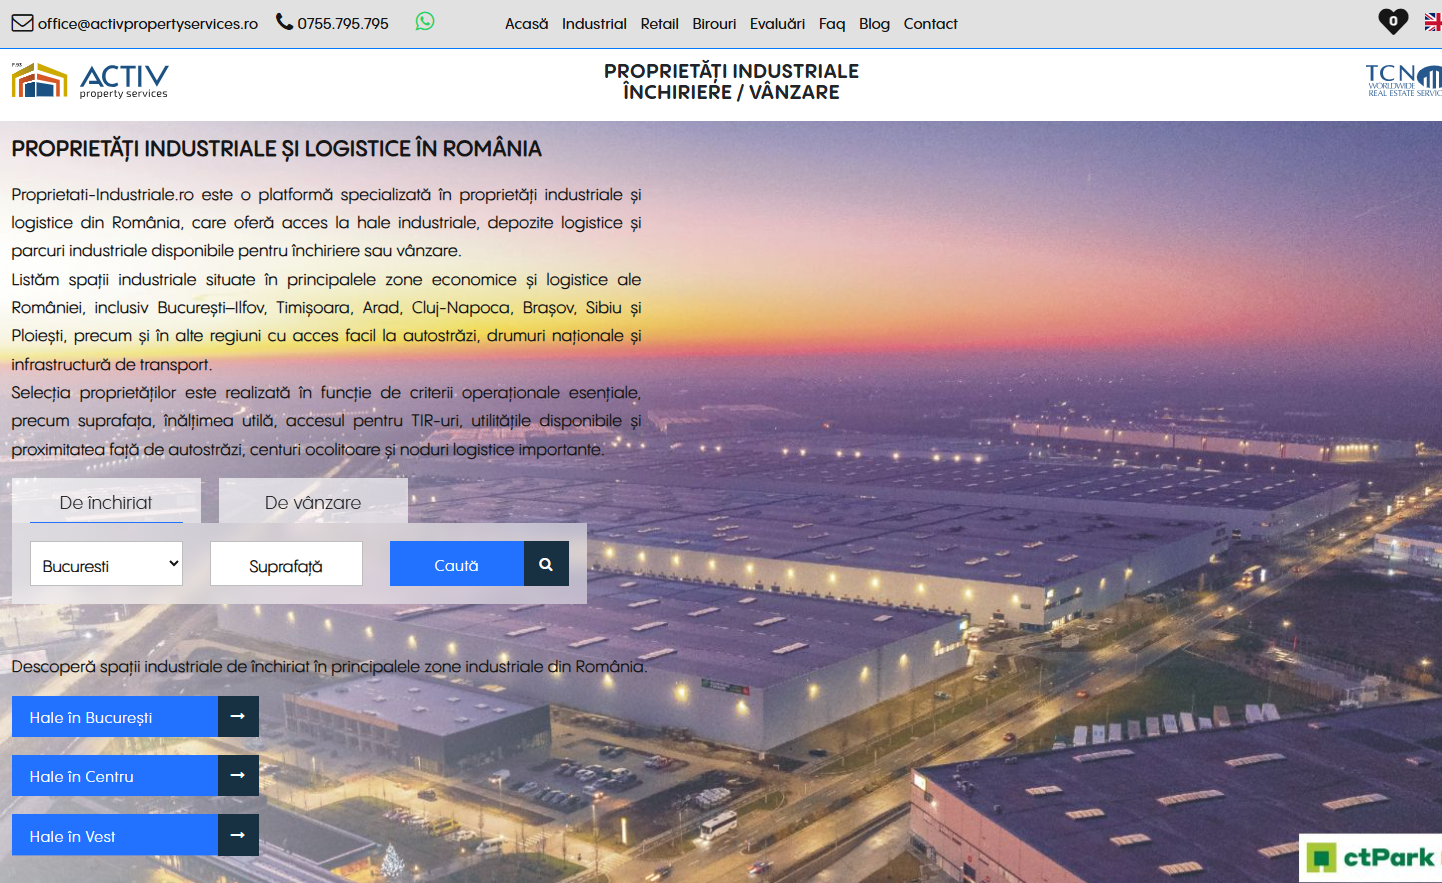Click the ACTIV property services logo
This screenshot has width=1442, height=883.
click(88, 80)
